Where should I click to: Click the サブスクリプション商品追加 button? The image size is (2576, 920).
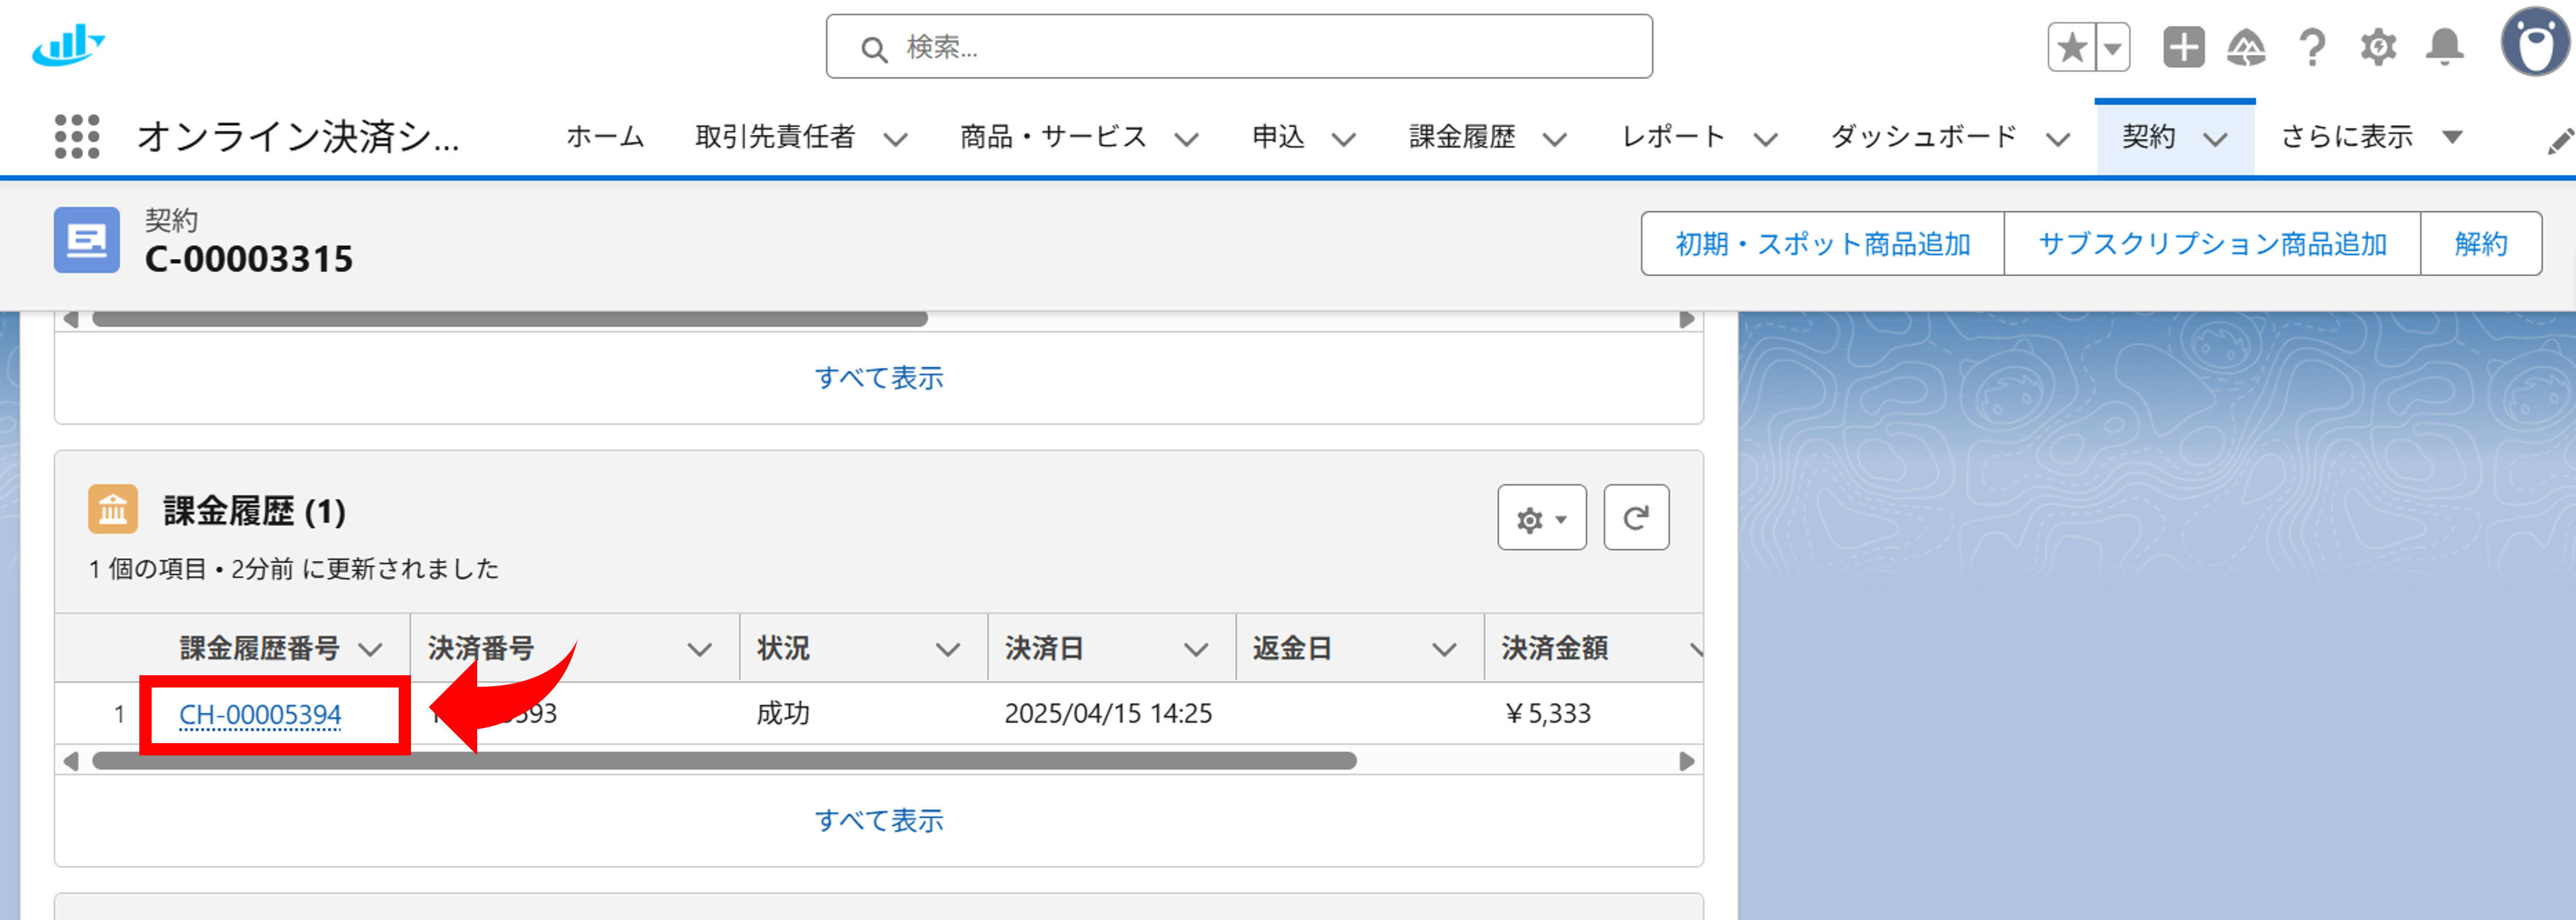pos(2211,243)
